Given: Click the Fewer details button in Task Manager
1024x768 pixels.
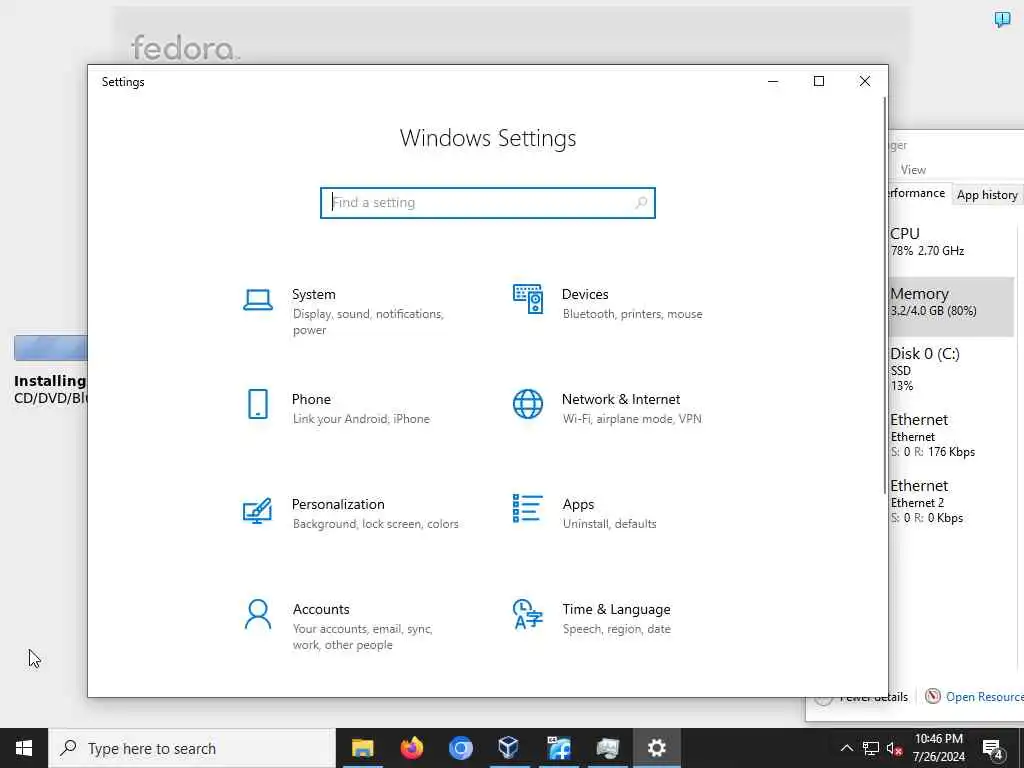Looking at the screenshot, I should pyautogui.click(x=862, y=697).
